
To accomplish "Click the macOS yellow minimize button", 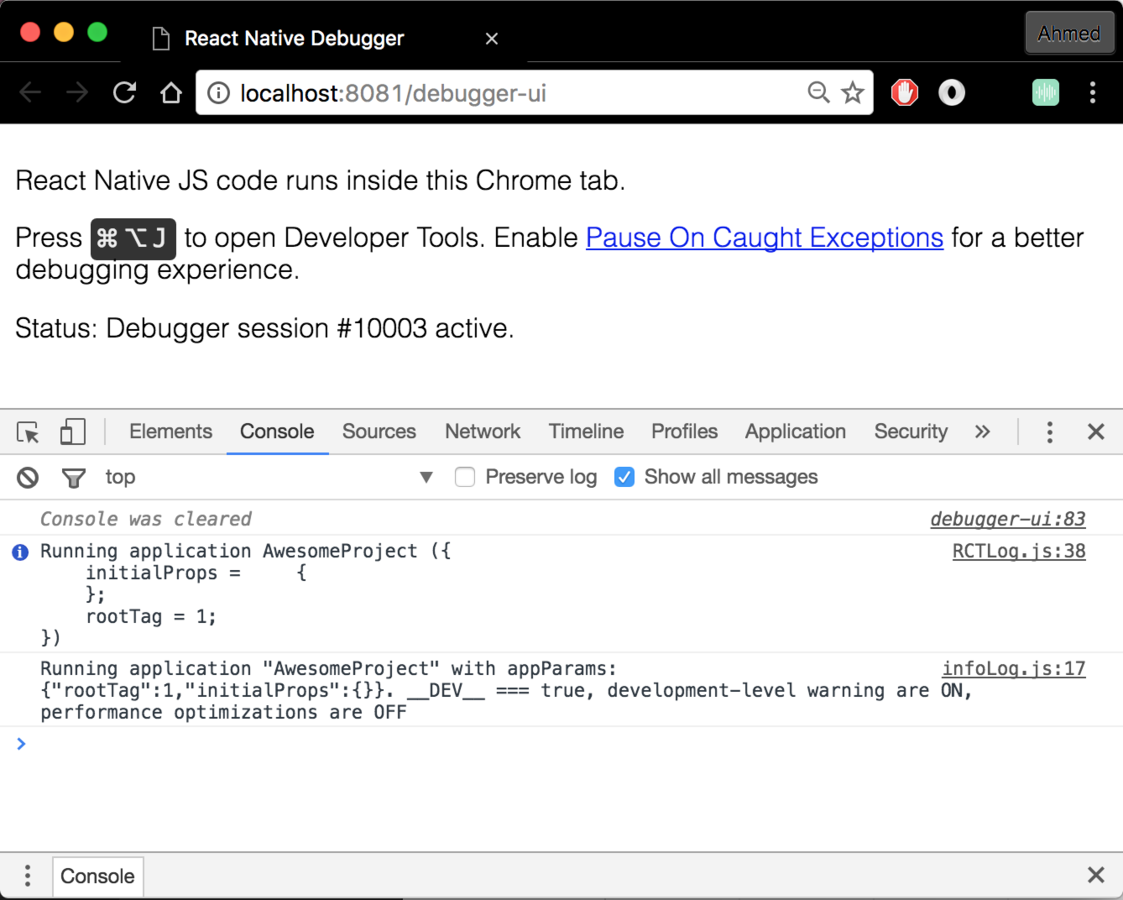I will (x=64, y=33).
